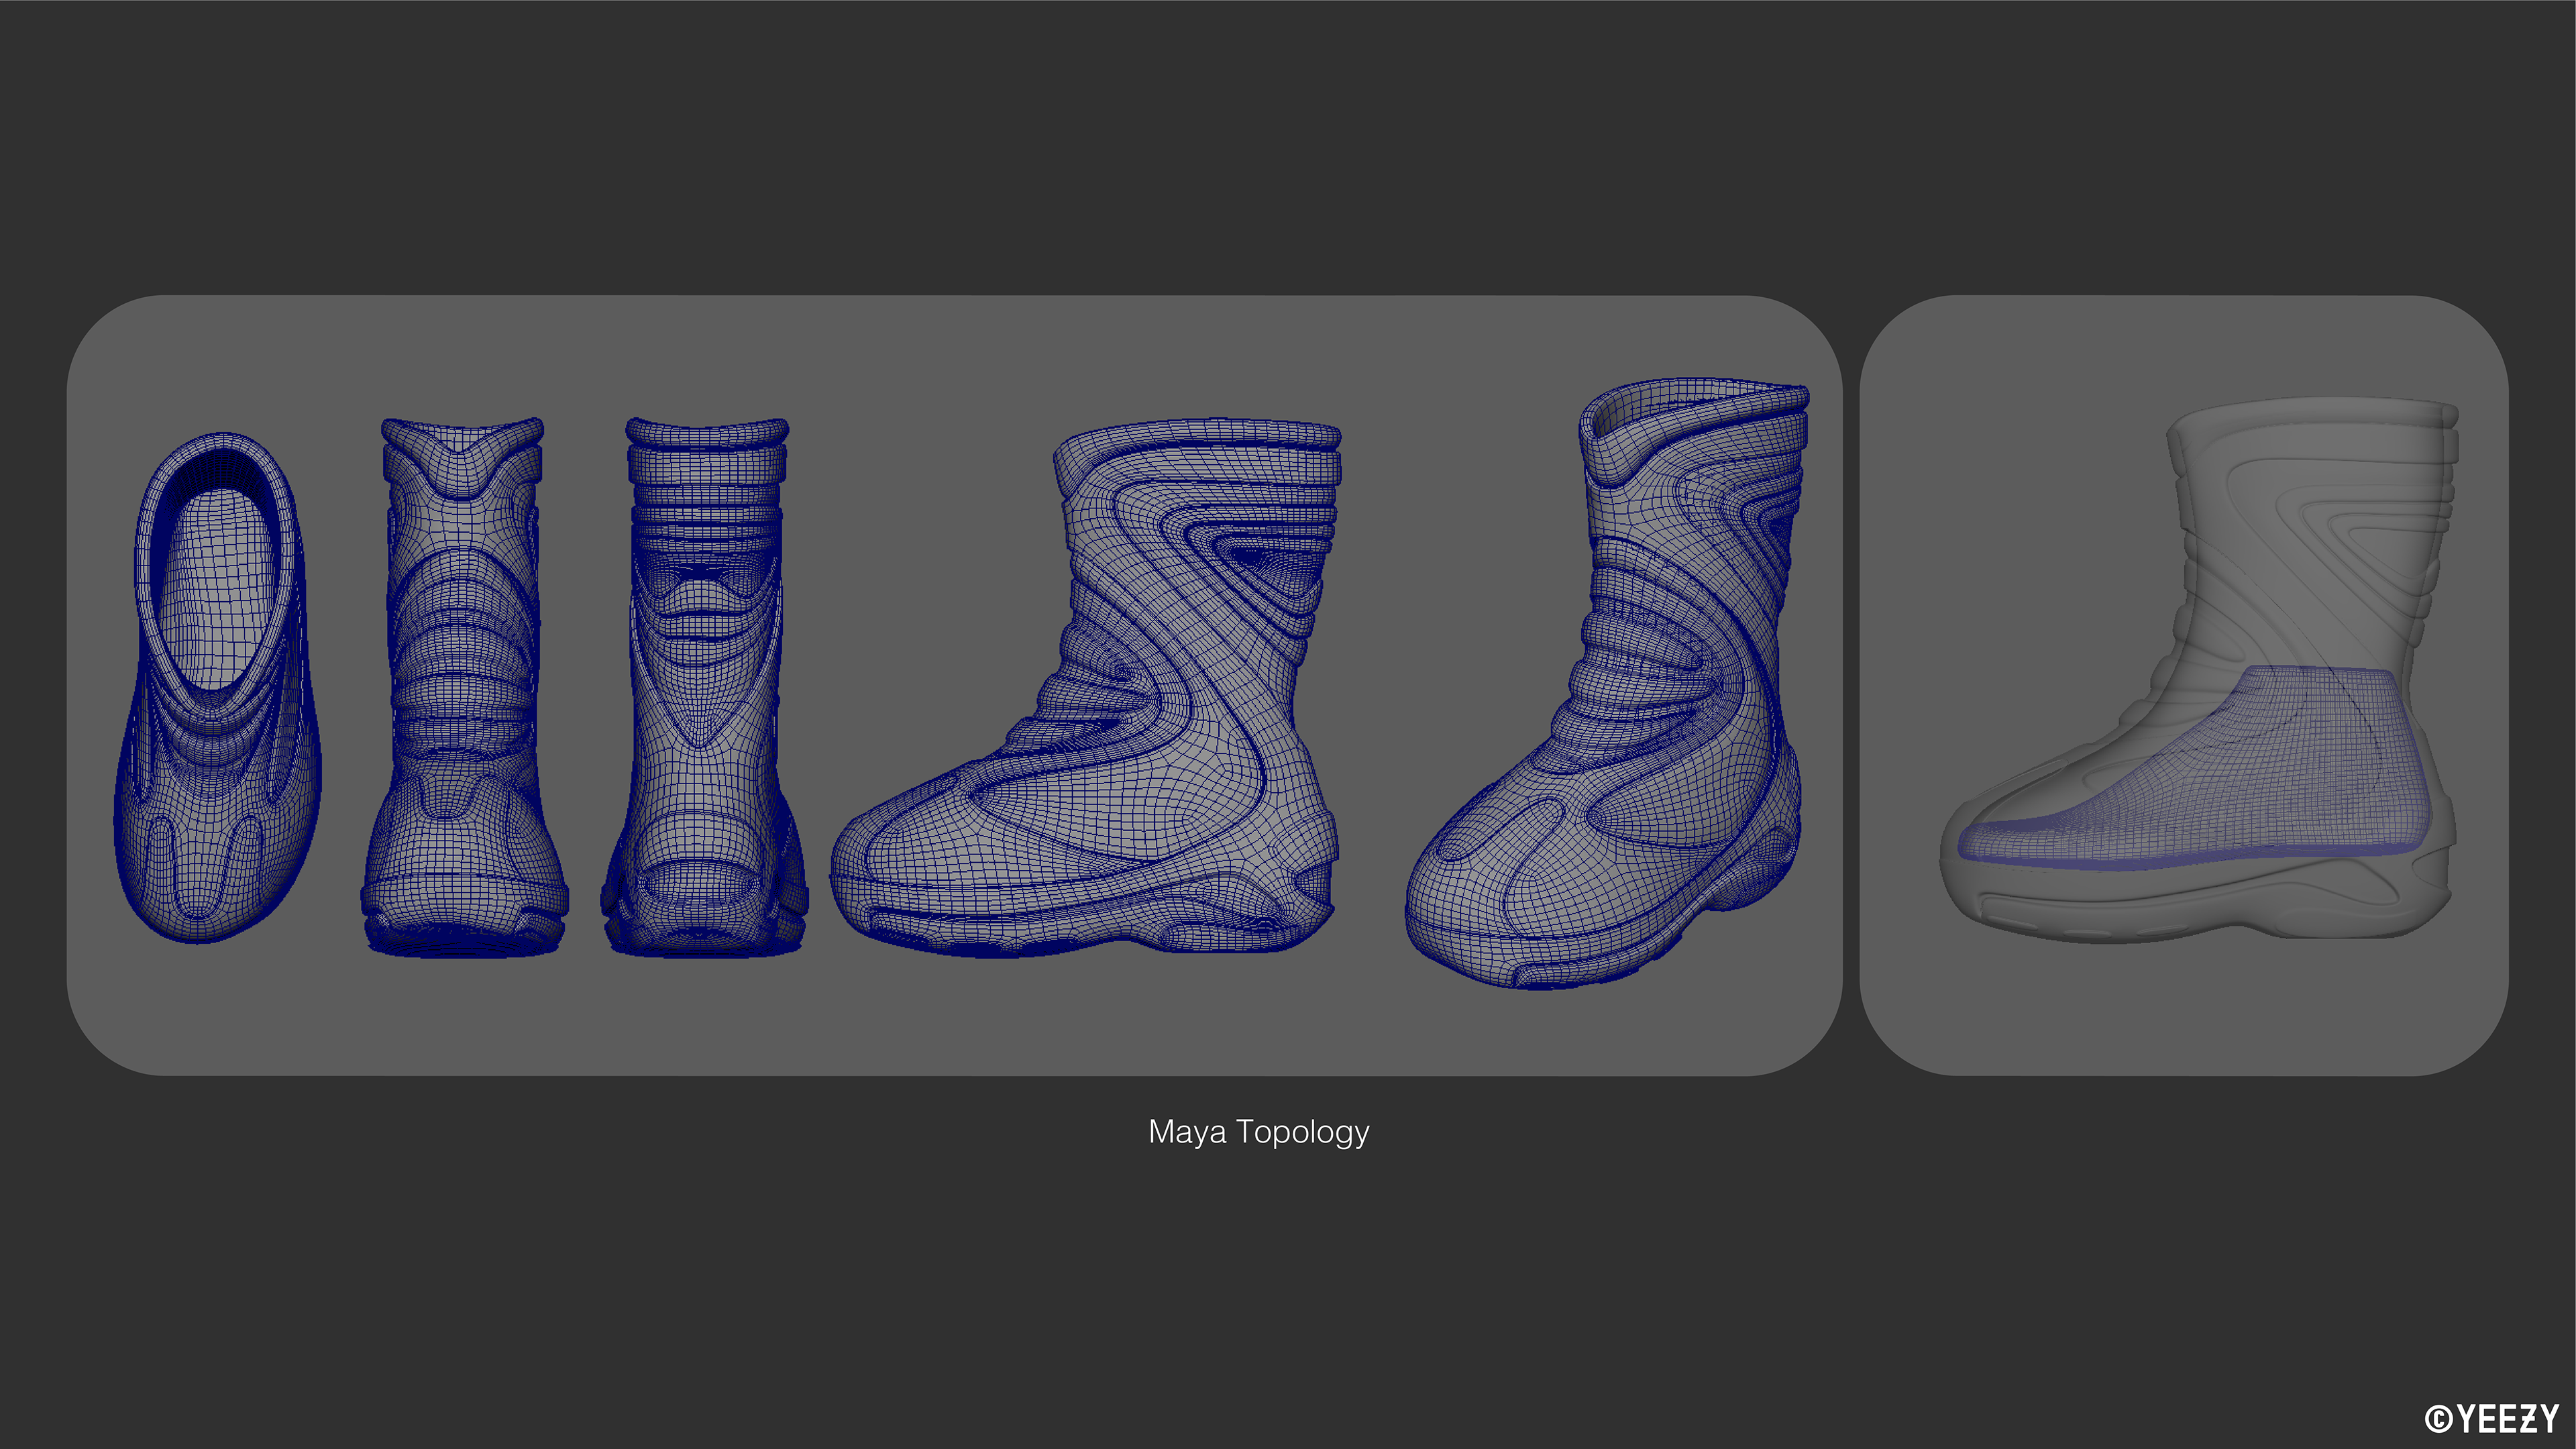This screenshot has width=2576, height=1449.
Task: Click the copyright symbol before YEEZY
Action: click(x=2438, y=1419)
